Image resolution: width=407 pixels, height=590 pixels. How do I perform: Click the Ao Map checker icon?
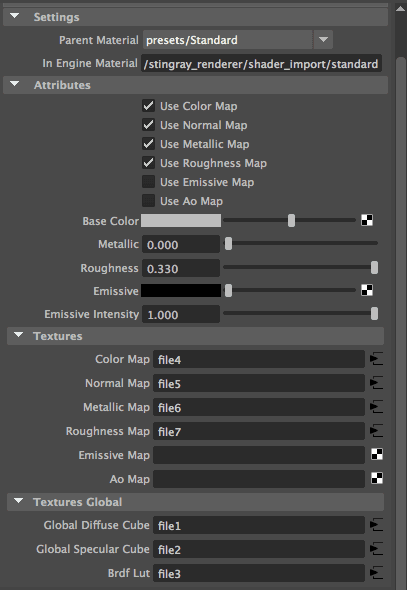pos(377,478)
